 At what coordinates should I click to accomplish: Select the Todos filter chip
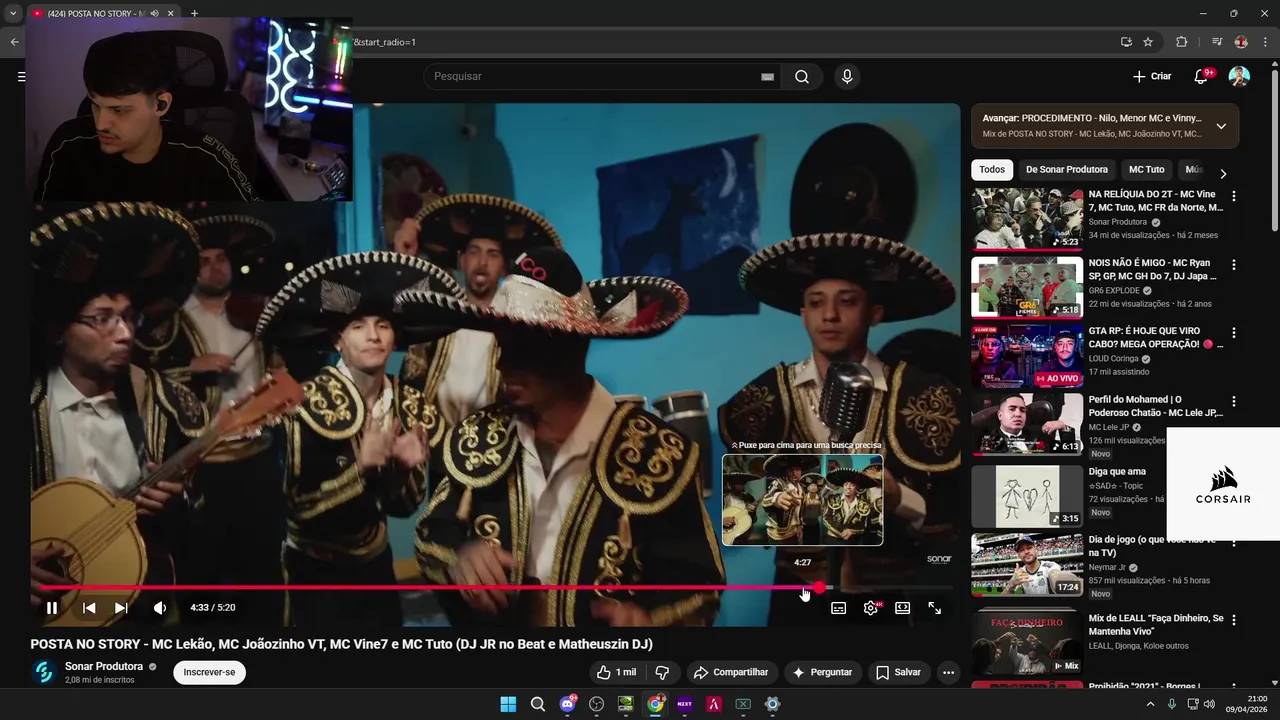coord(992,170)
